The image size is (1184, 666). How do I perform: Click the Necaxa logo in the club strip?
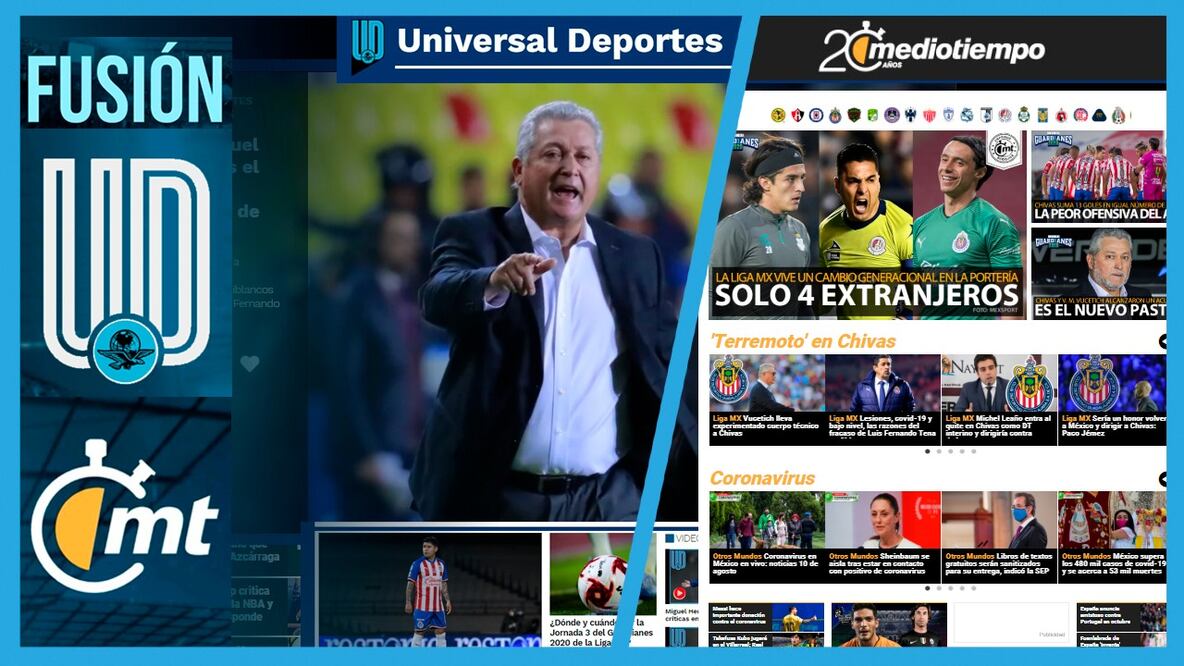928,115
